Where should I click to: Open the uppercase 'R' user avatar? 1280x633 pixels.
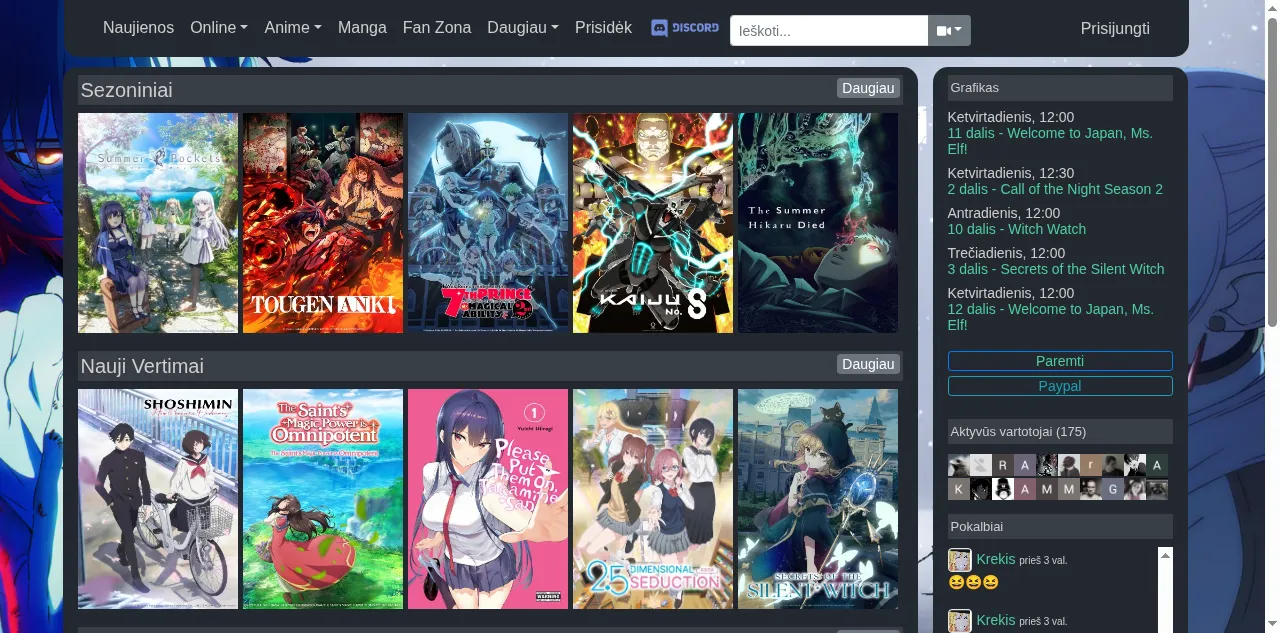coord(1003,465)
